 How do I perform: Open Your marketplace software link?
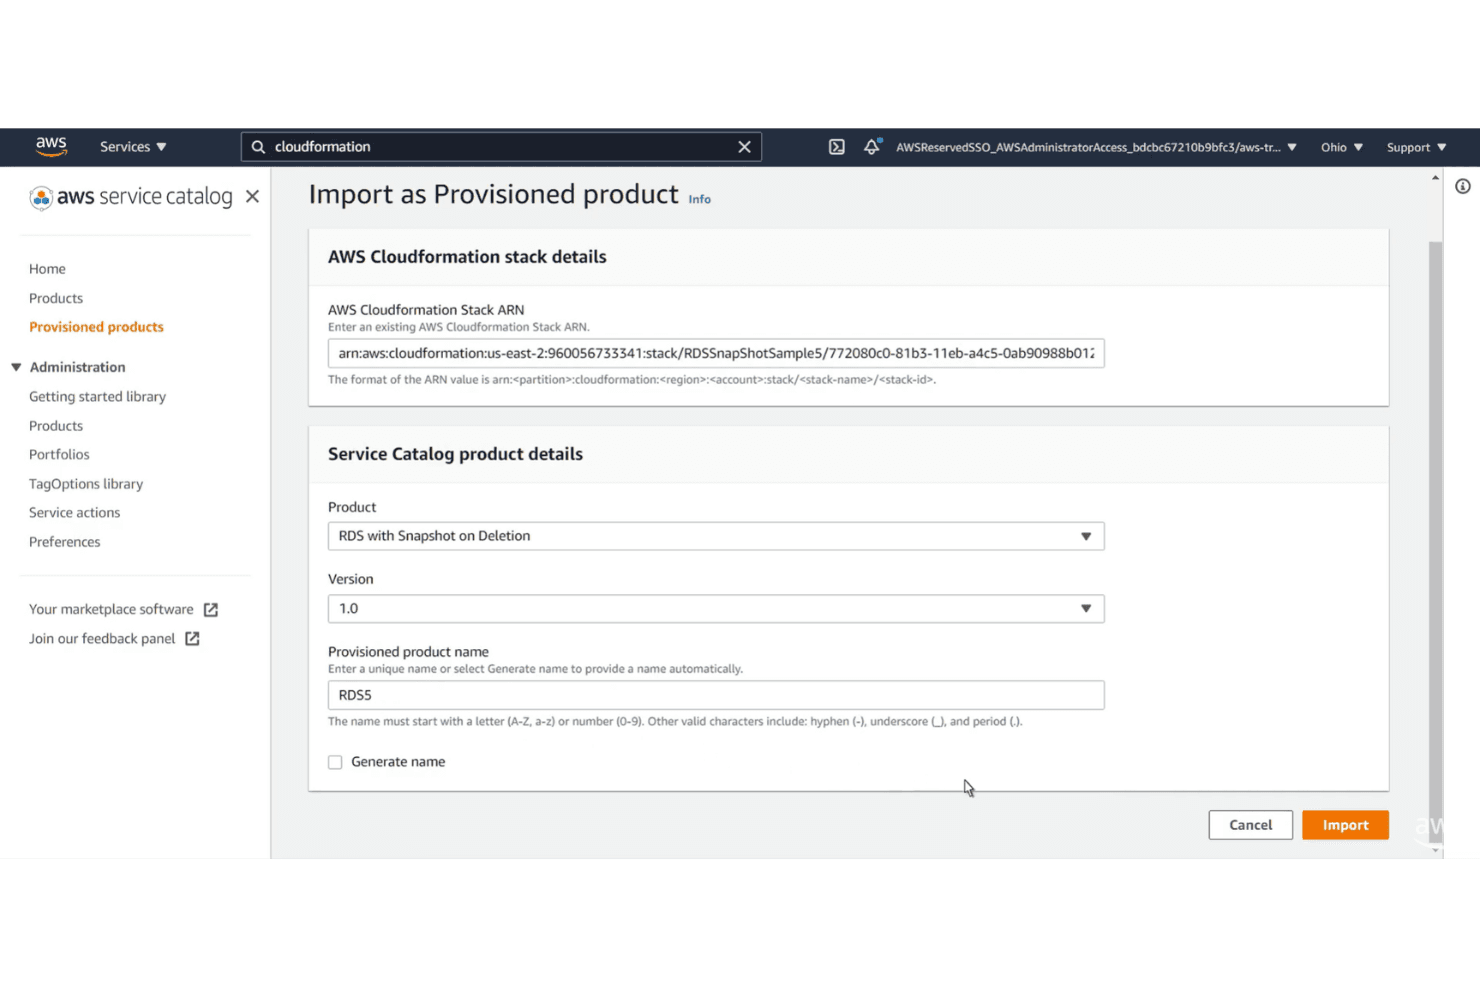click(111, 610)
